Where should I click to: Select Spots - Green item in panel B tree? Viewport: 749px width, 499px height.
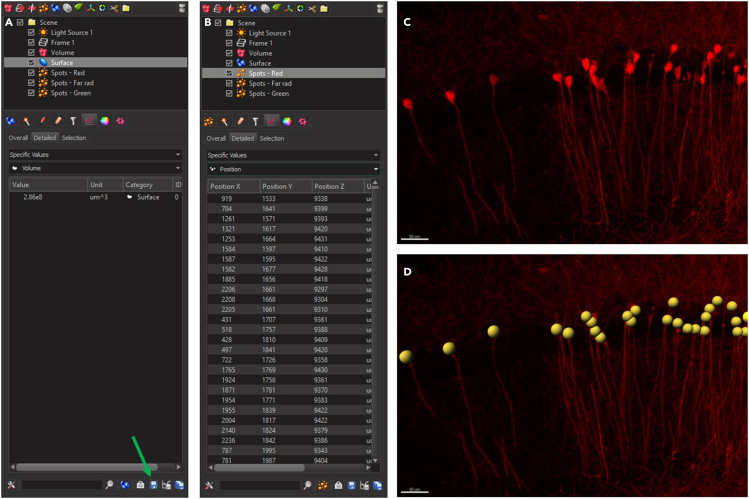point(268,94)
